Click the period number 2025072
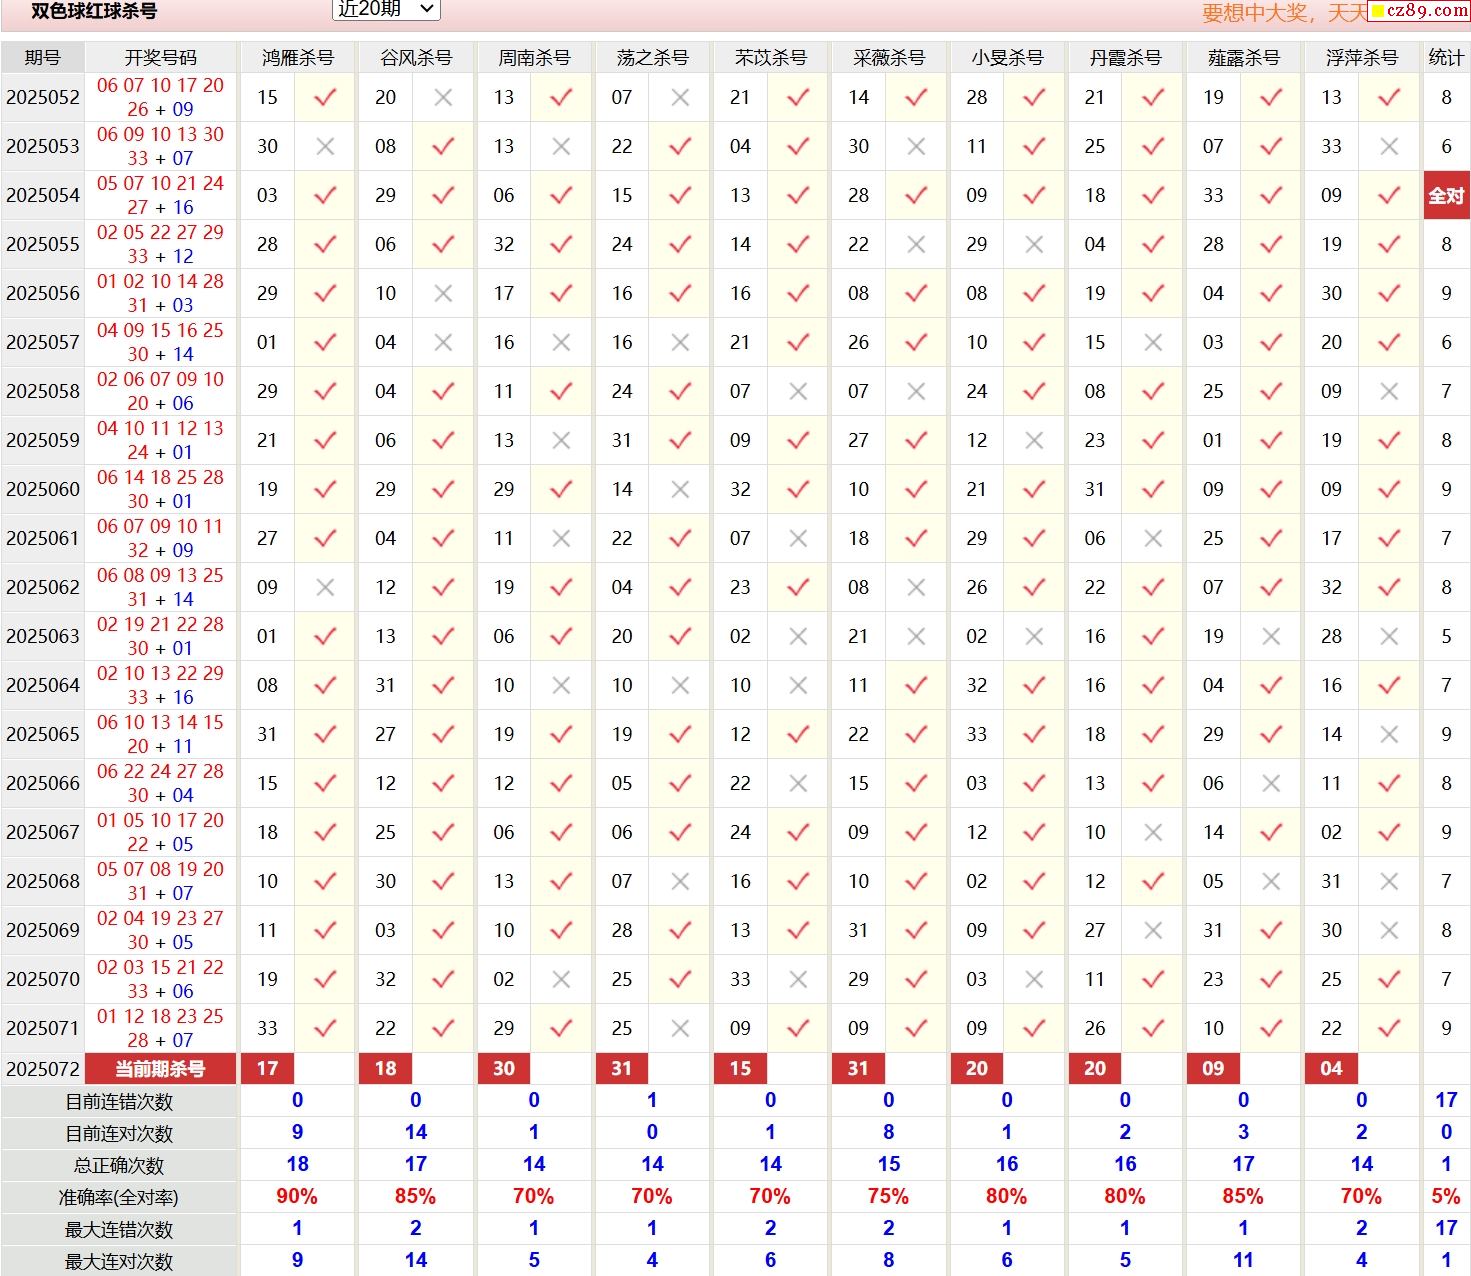Viewport: 1471px width, 1276px height. click(42, 1068)
